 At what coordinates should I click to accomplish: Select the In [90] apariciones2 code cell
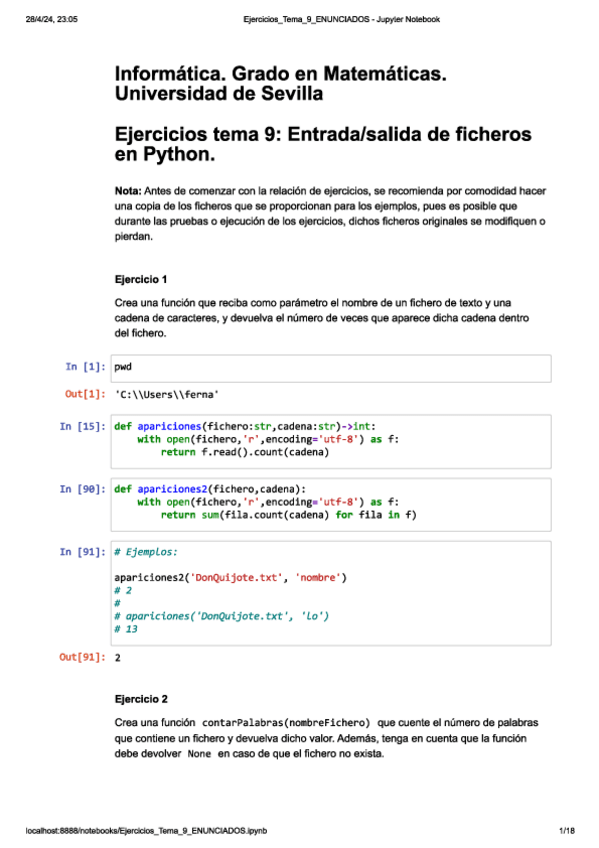pyautogui.click(x=331, y=504)
